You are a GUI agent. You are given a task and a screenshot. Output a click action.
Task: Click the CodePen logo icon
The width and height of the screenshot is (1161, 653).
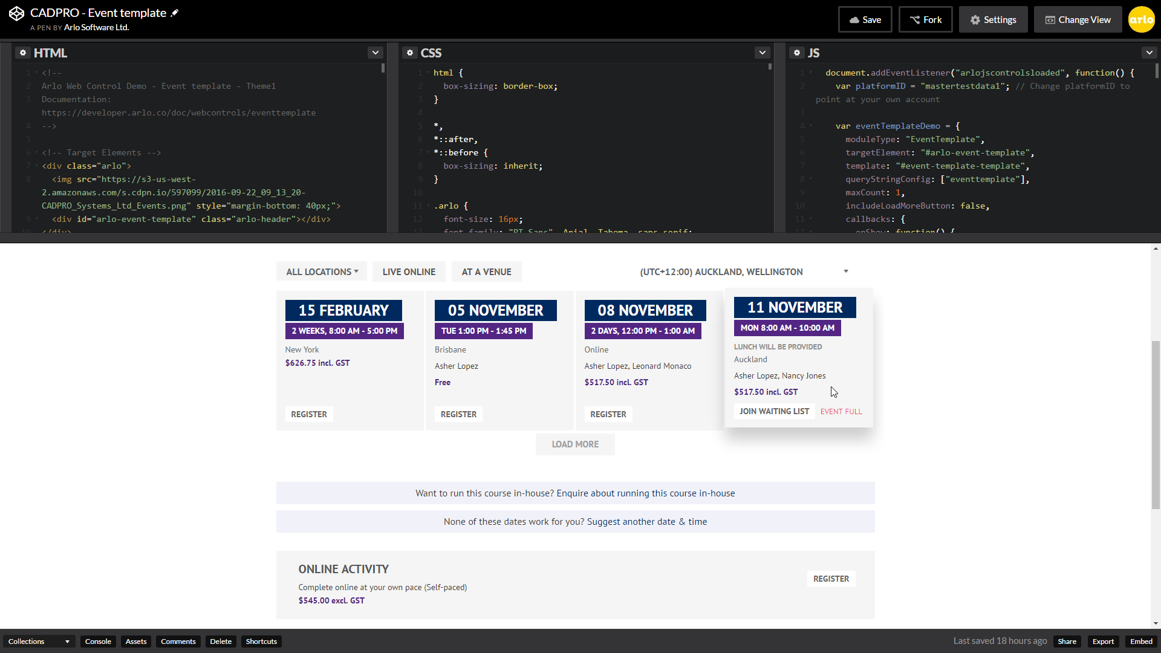pyautogui.click(x=16, y=13)
